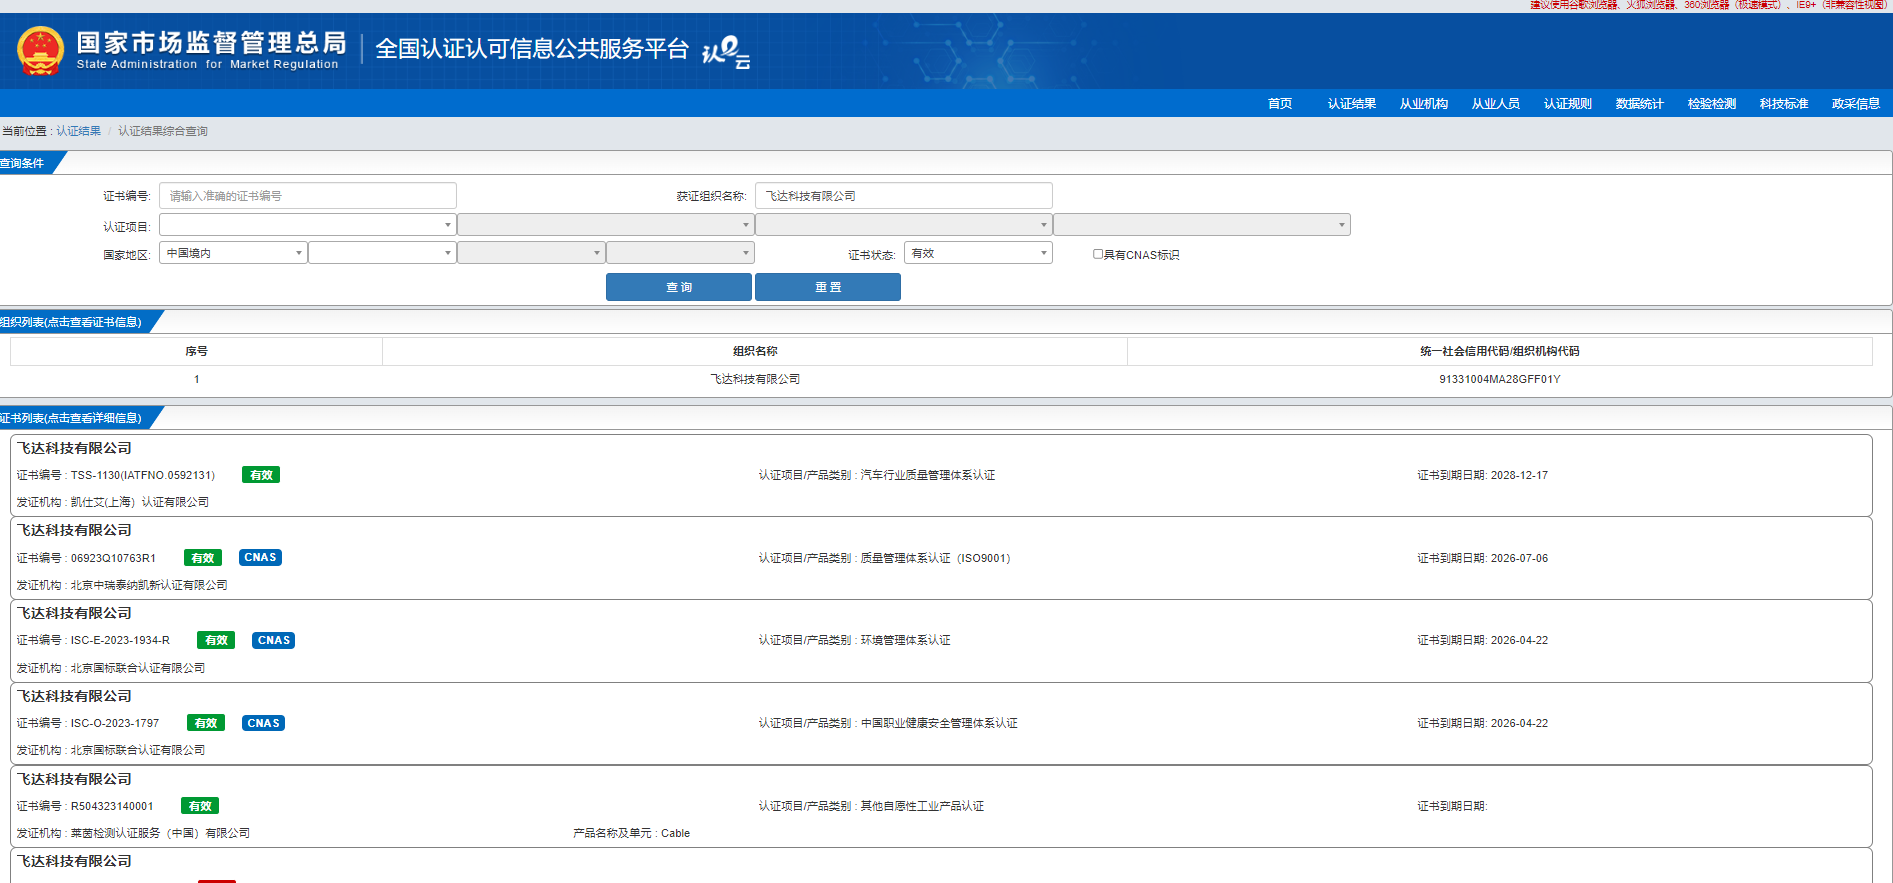
Task: Open the province dropdown next to 中国境内
Action: [382, 253]
